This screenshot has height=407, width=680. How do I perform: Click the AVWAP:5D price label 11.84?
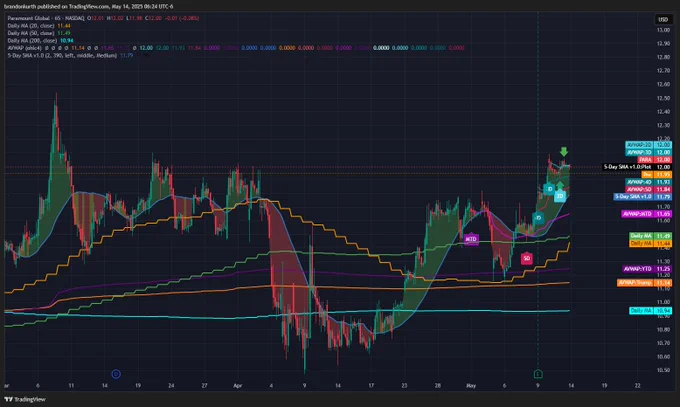click(x=649, y=190)
